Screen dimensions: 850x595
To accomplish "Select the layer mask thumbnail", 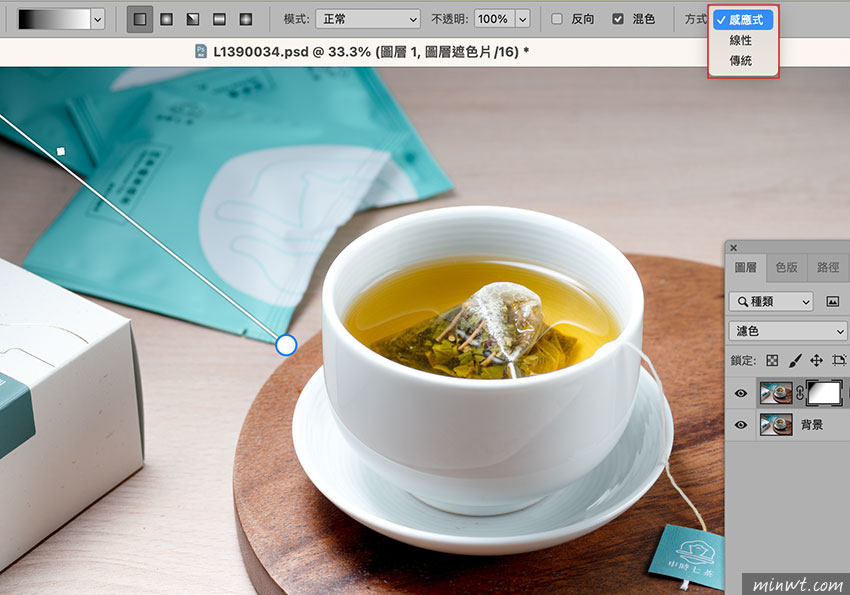I will tap(825, 393).
